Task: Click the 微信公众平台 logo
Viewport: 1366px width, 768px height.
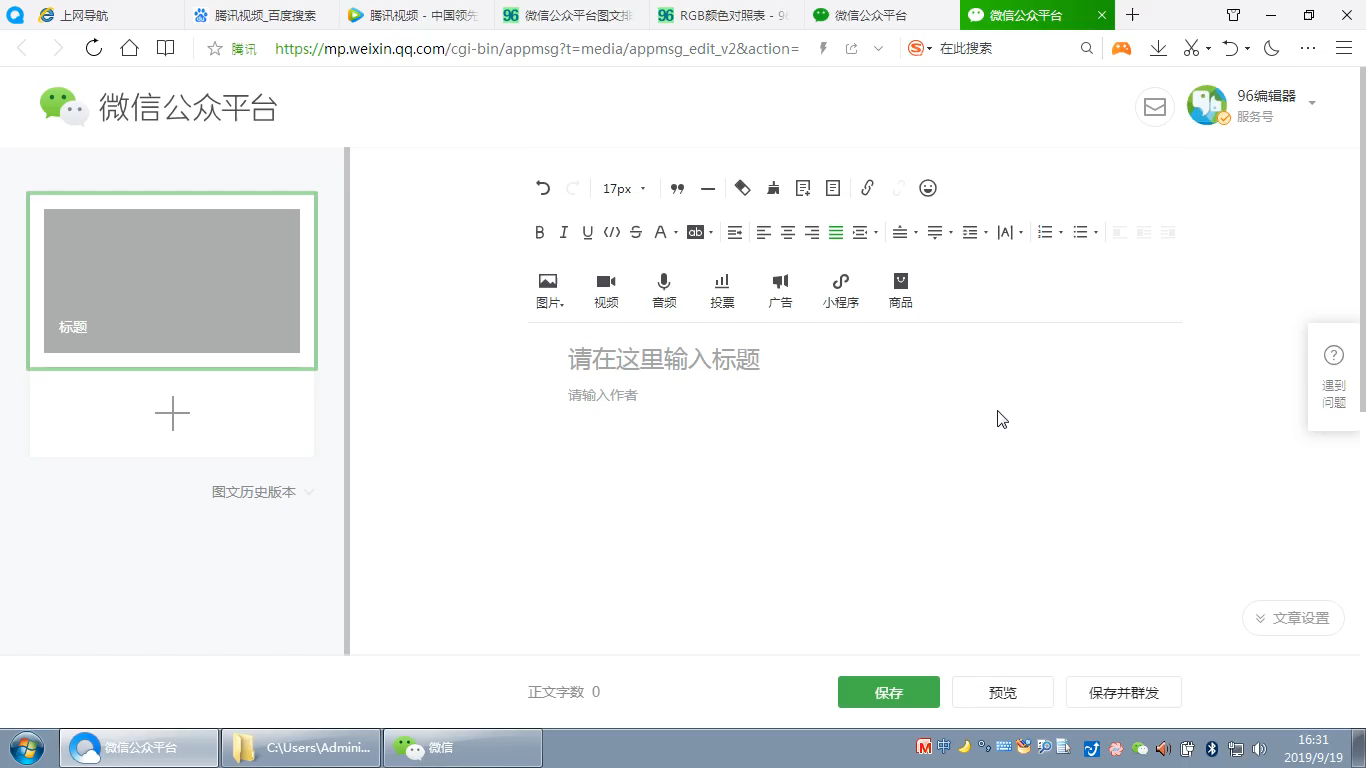Action: point(158,107)
